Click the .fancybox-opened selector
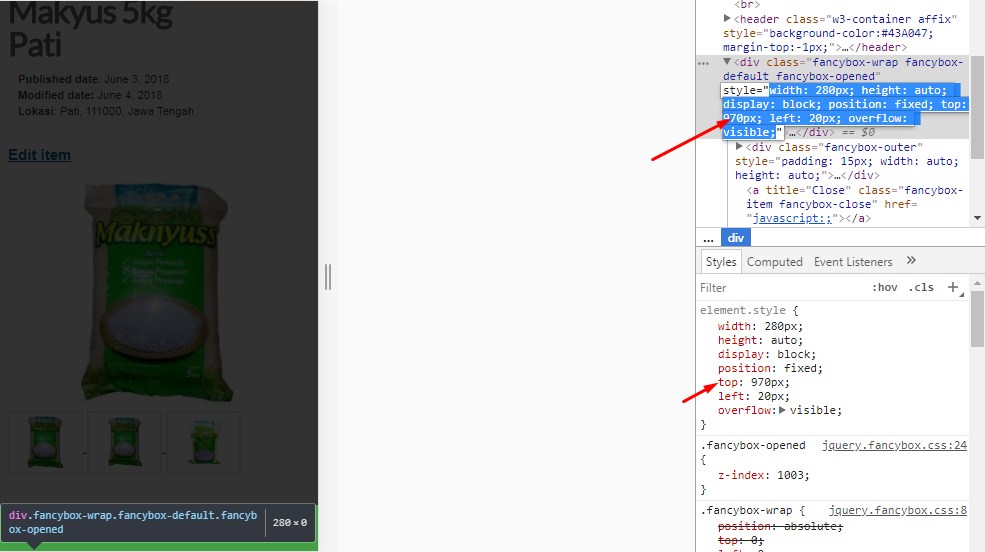Image resolution: width=985 pixels, height=552 pixels. (x=753, y=445)
